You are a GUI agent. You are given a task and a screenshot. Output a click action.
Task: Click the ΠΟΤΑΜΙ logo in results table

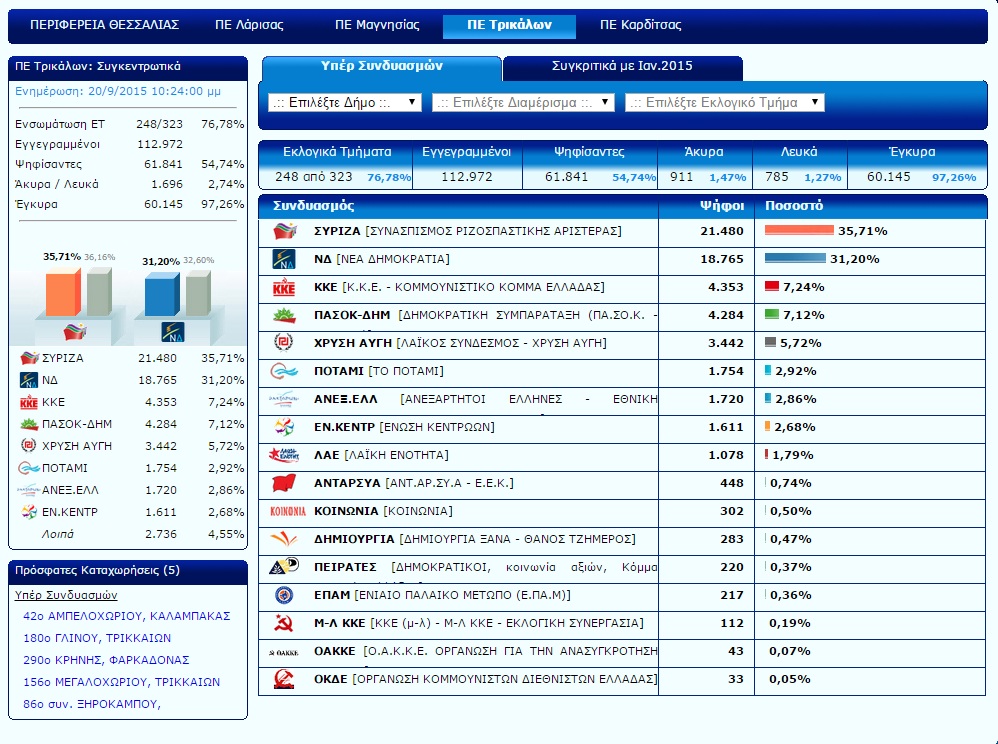click(284, 371)
